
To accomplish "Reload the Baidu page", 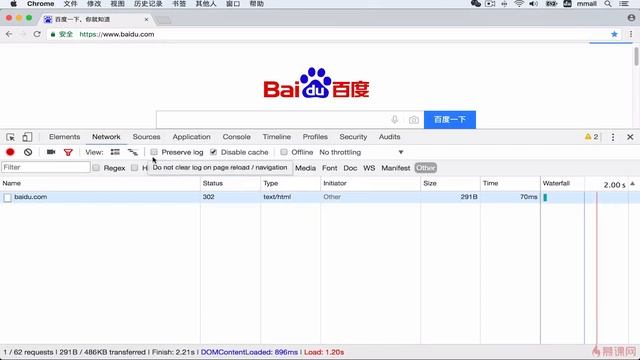I will click(x=37, y=34).
